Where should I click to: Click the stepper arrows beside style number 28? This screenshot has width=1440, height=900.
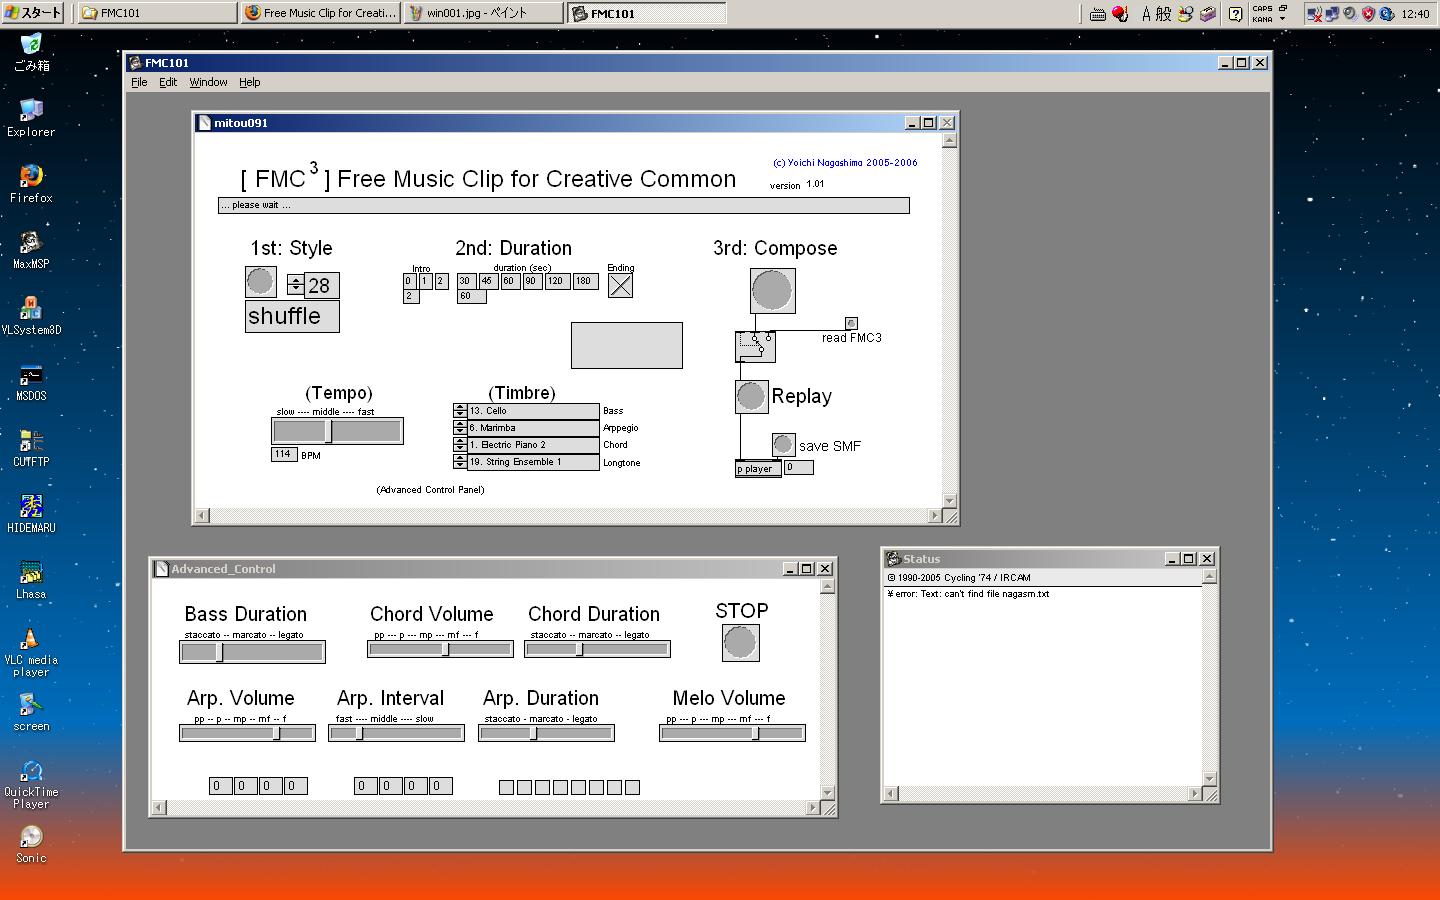coord(295,284)
